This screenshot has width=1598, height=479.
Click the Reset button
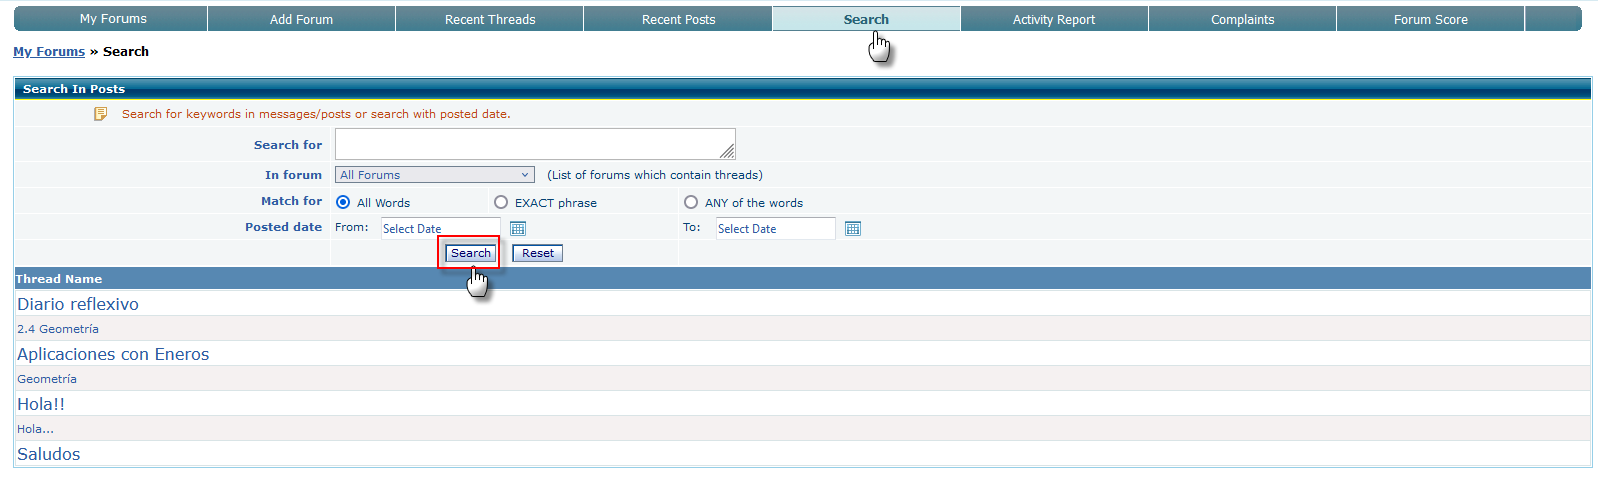537,253
